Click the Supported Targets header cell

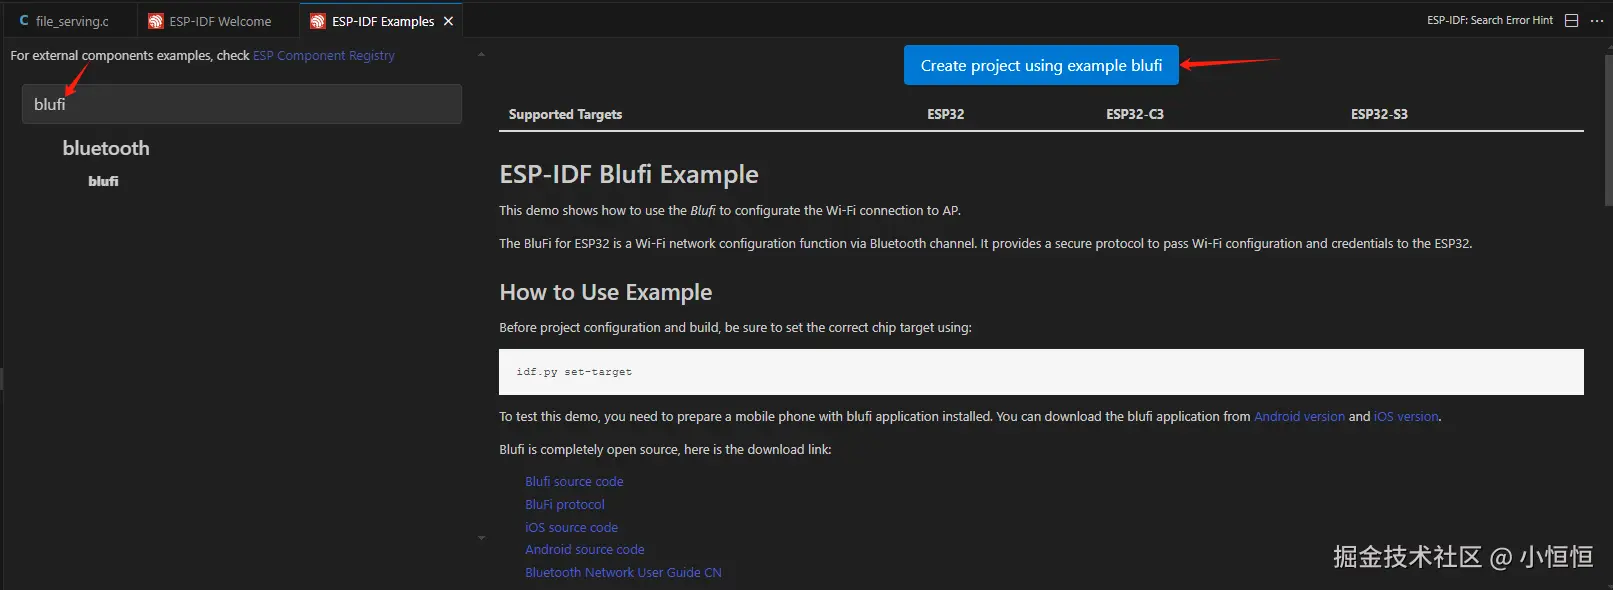[565, 114]
